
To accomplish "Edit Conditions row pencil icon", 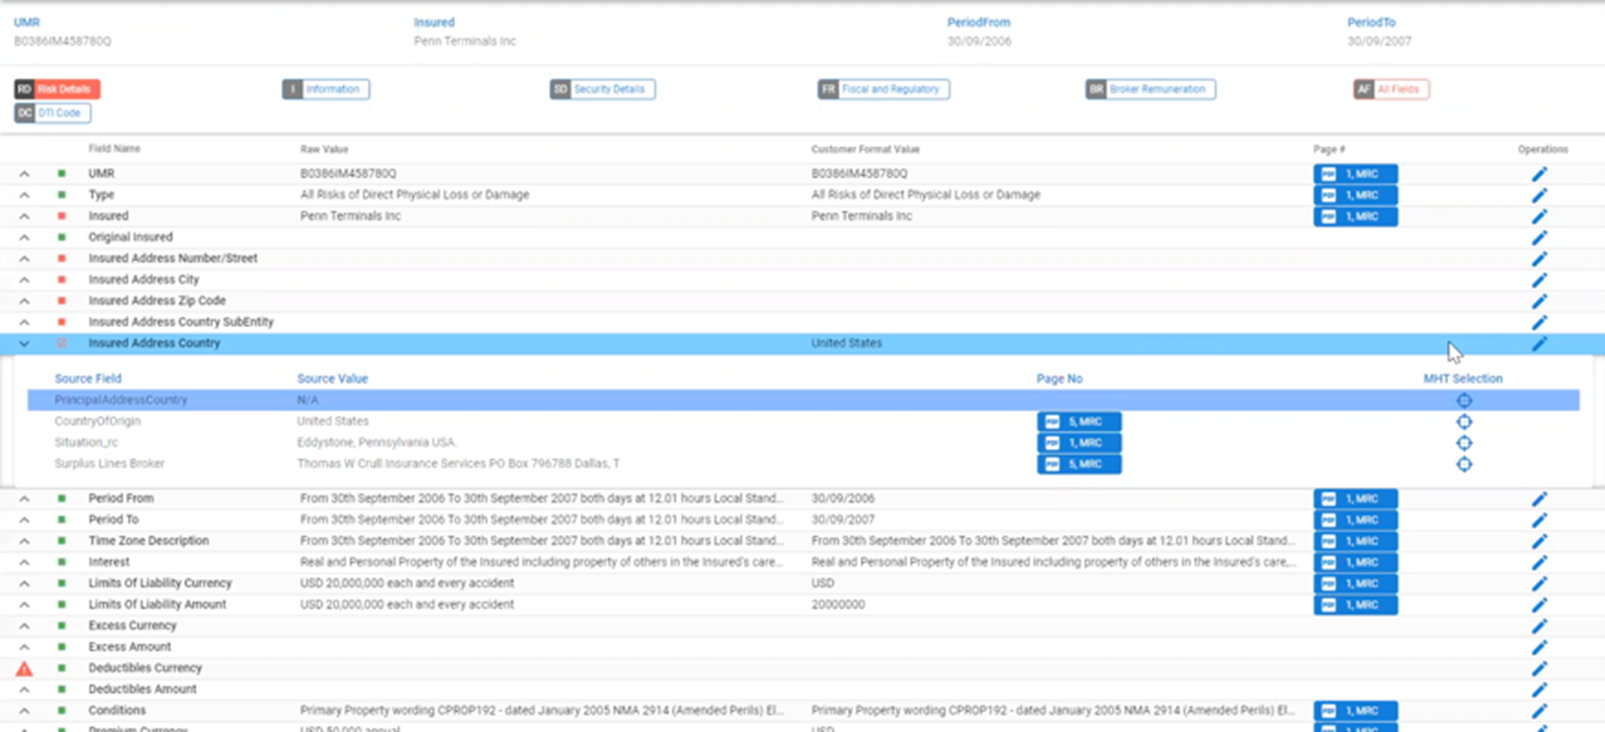I will click(x=1539, y=711).
